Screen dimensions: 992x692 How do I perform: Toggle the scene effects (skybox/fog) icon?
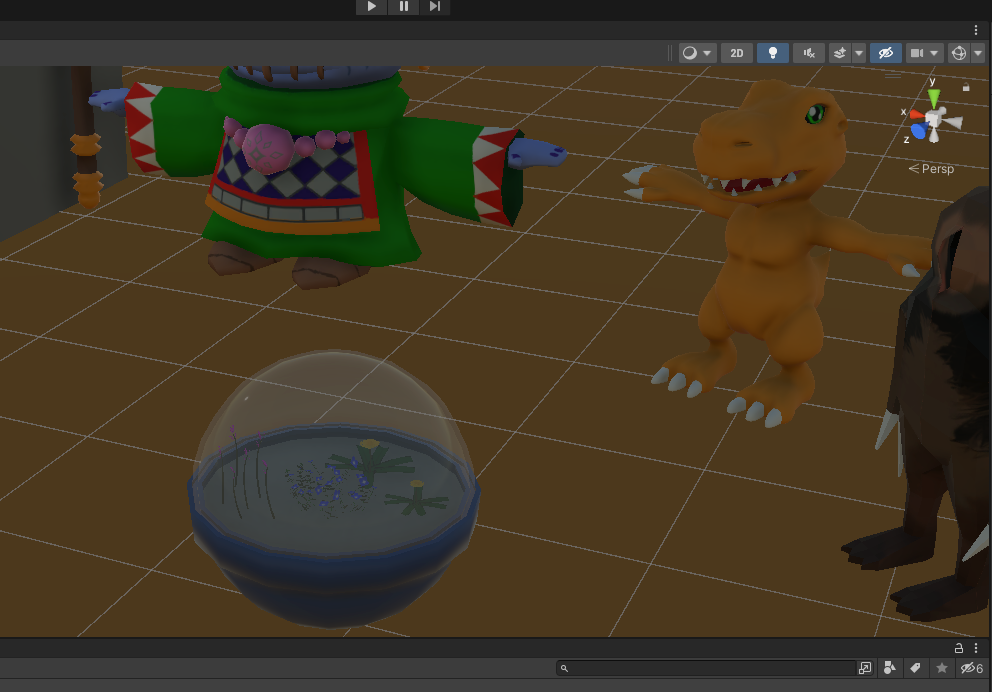point(840,53)
